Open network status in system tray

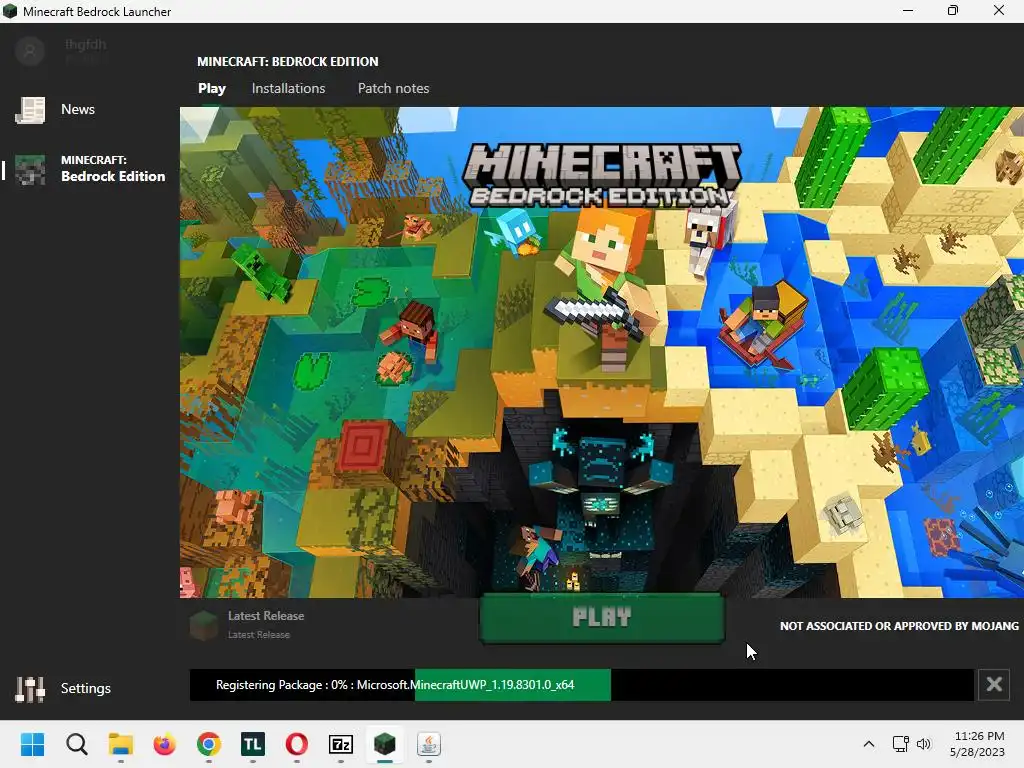(901, 744)
